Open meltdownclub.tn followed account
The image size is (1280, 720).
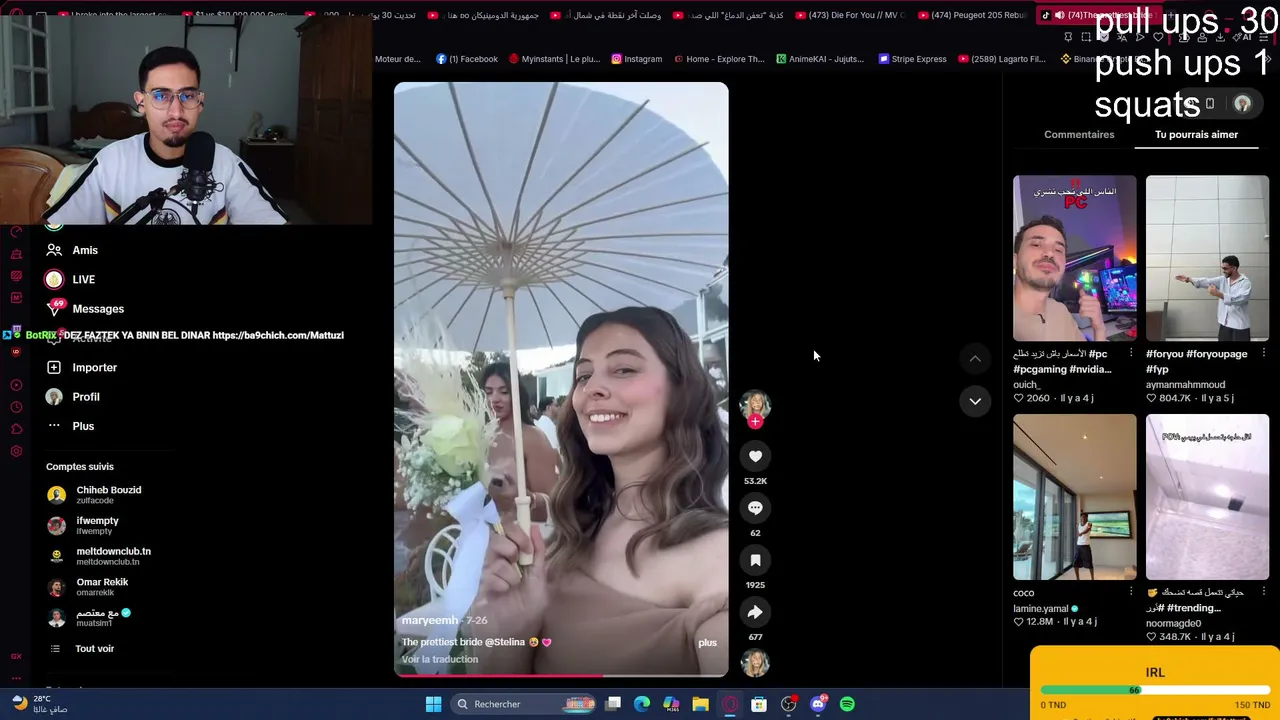113,556
